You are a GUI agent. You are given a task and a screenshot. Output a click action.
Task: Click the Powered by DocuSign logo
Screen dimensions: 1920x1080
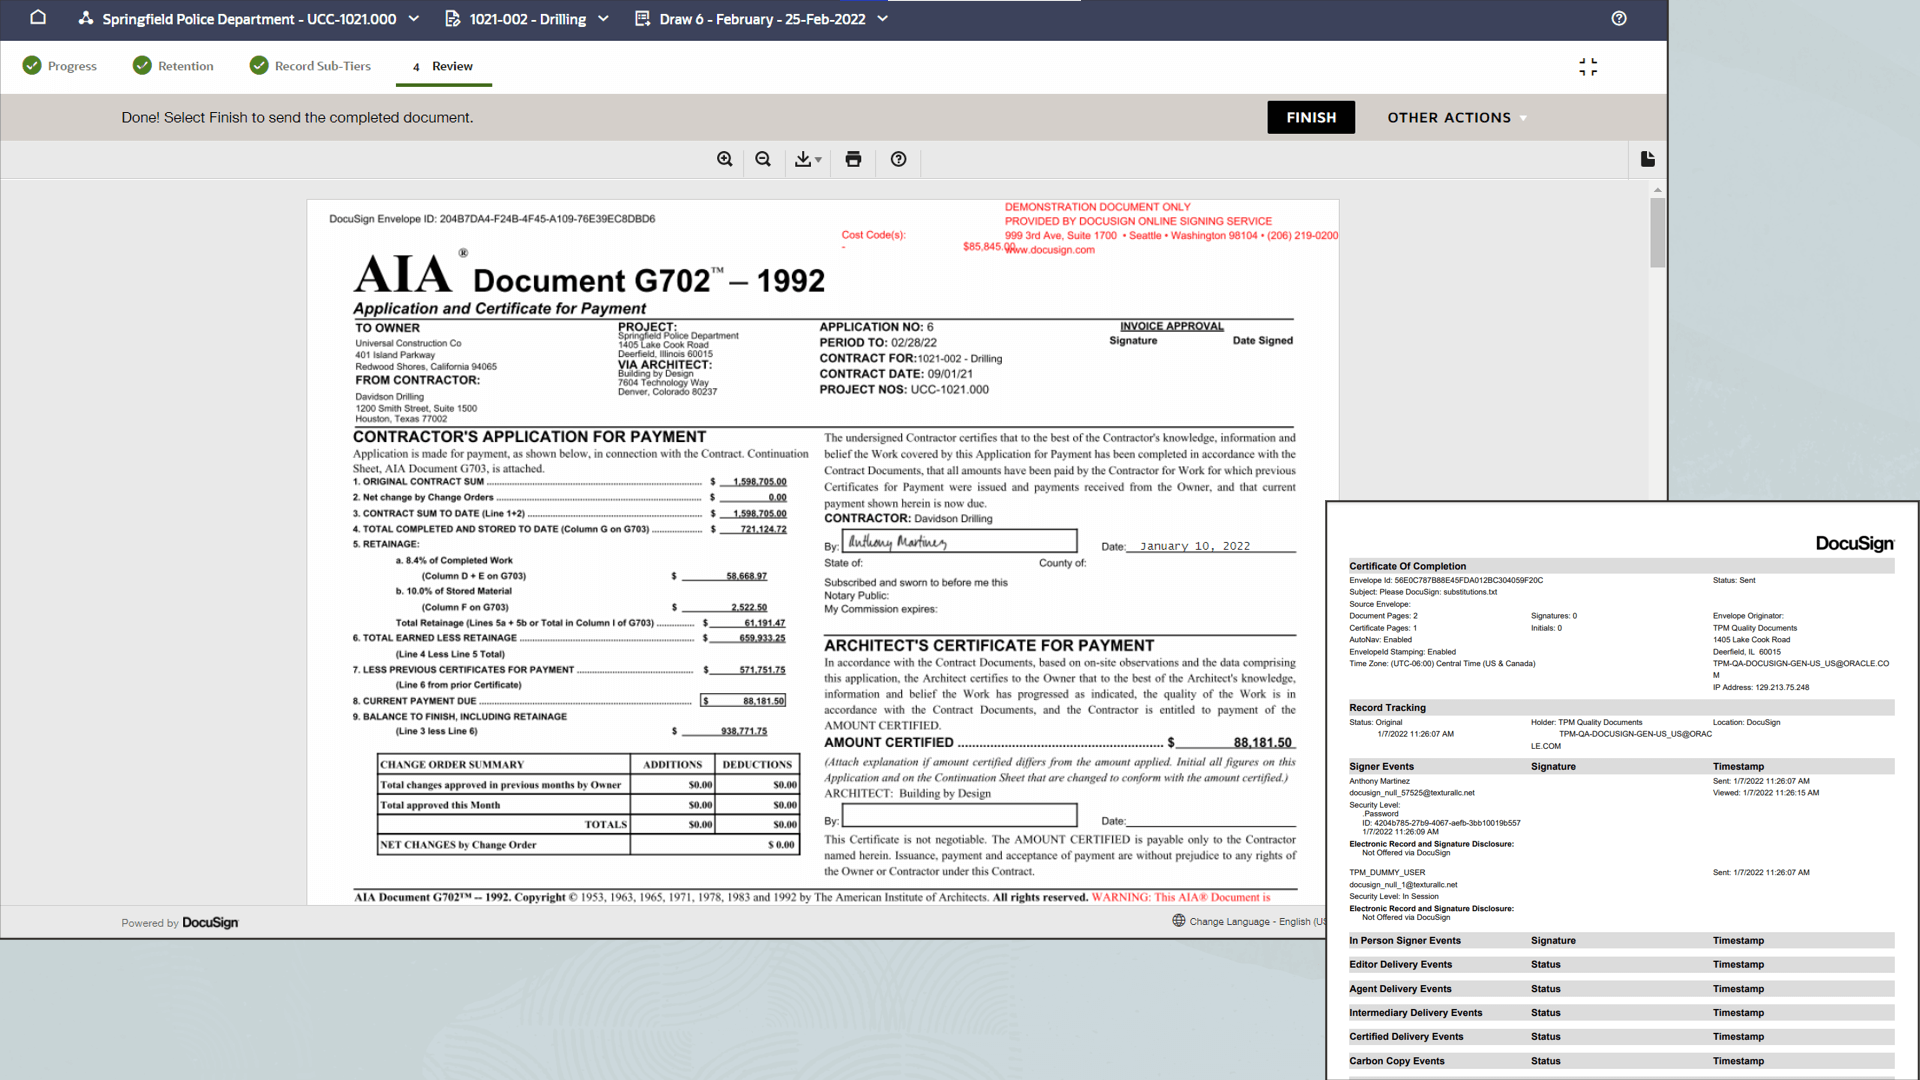(179, 922)
